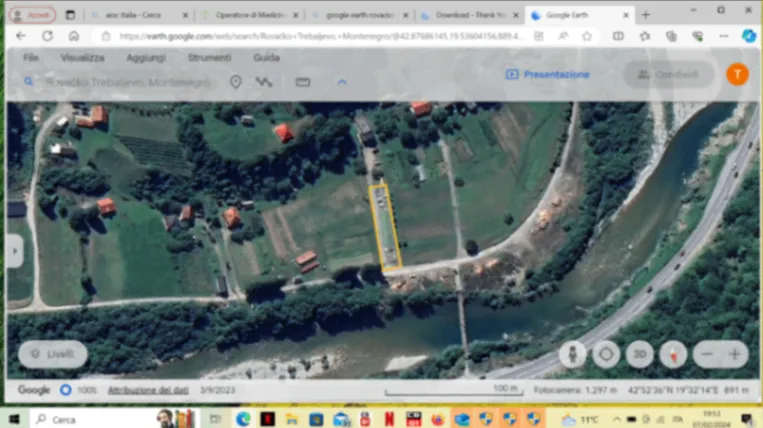Reload the current page
This screenshot has height=428, width=763.
coord(47,36)
